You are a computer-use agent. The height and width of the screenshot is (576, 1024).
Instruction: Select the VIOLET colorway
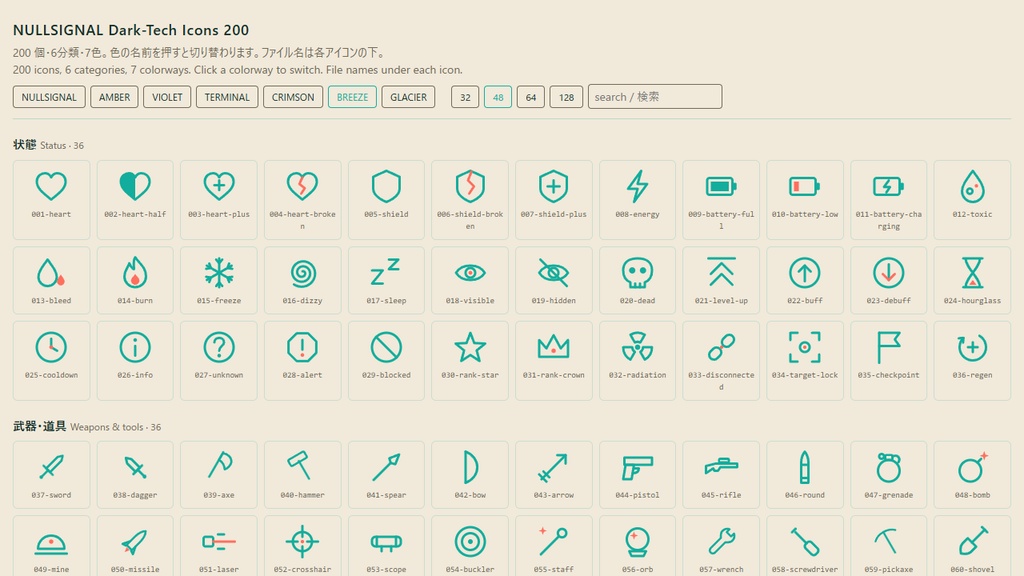(167, 97)
